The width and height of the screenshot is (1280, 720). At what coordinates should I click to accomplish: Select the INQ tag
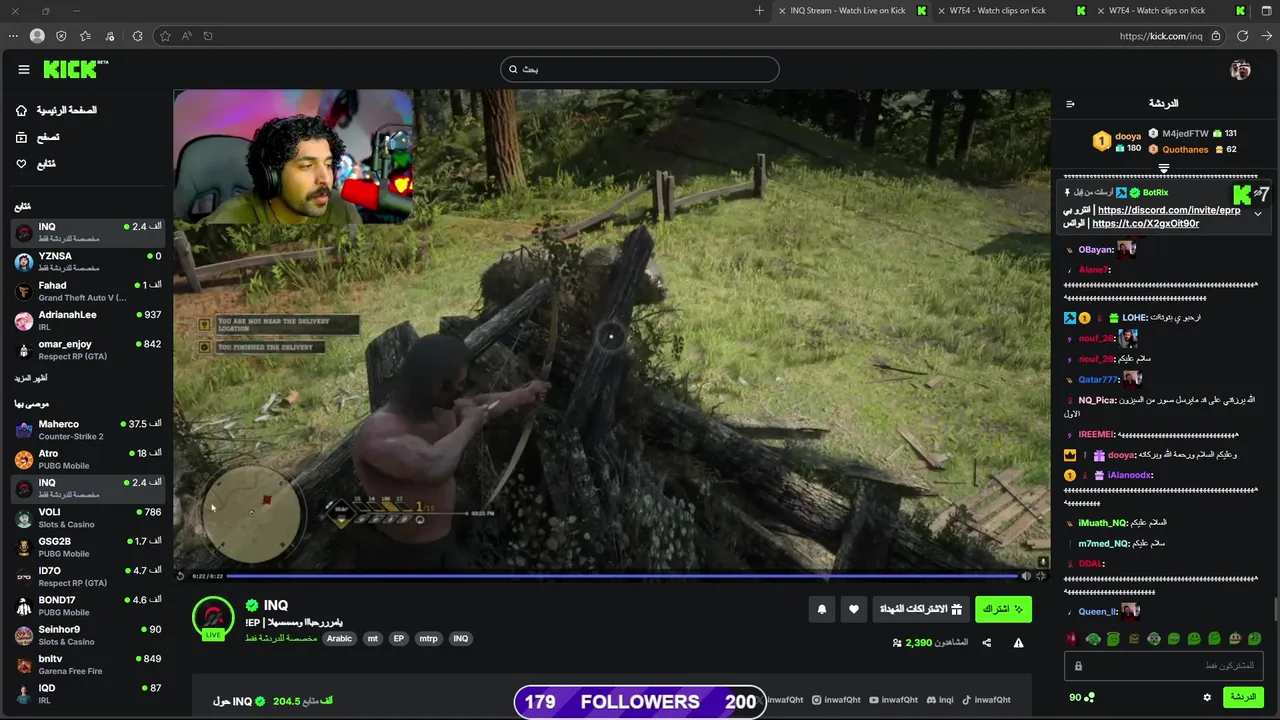(x=460, y=638)
